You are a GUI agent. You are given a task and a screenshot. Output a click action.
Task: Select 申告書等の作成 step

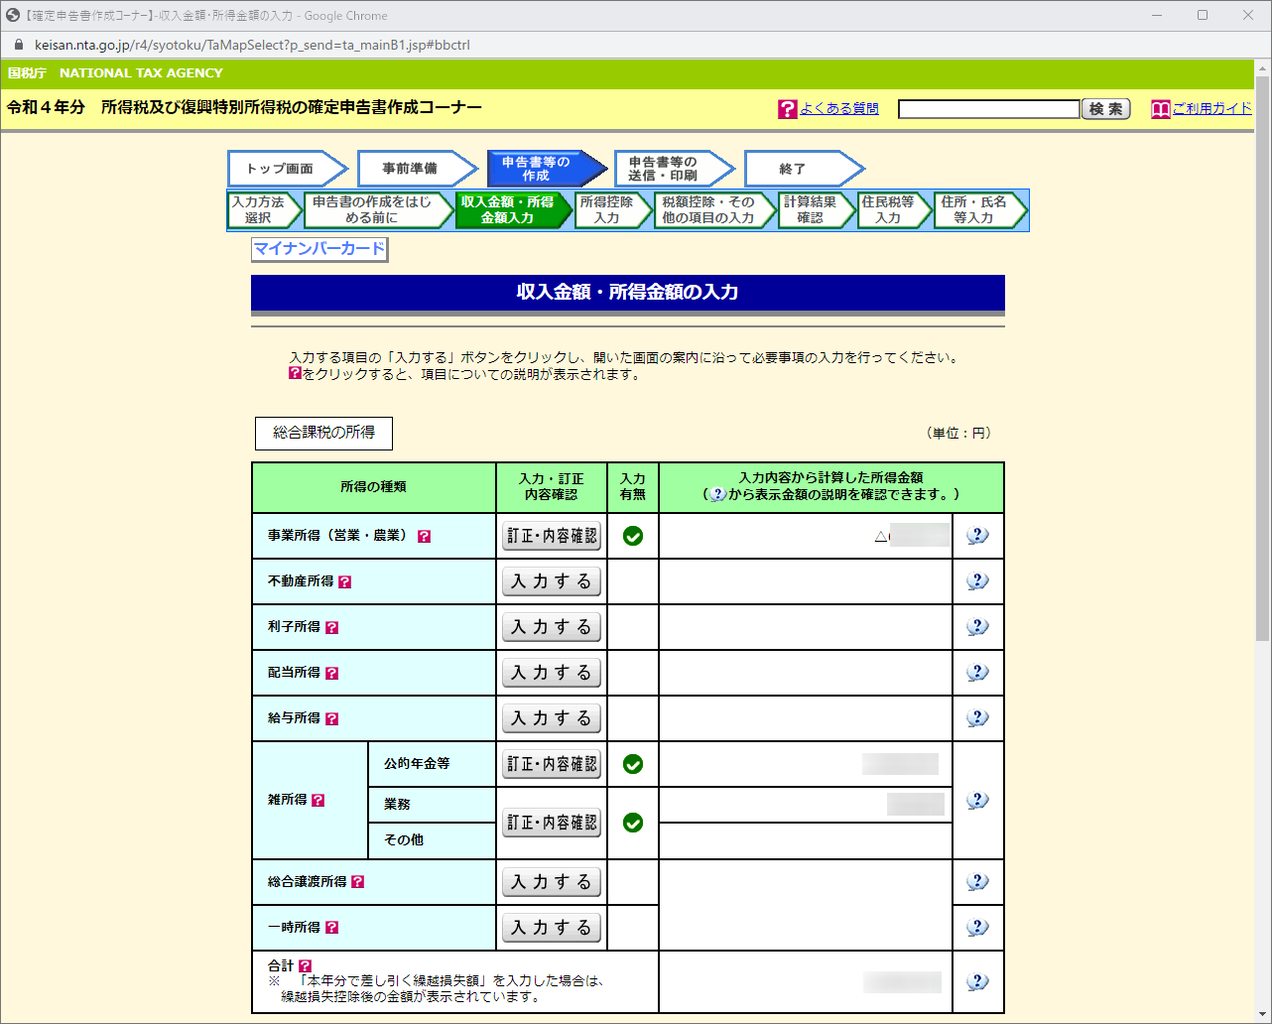pos(545,169)
